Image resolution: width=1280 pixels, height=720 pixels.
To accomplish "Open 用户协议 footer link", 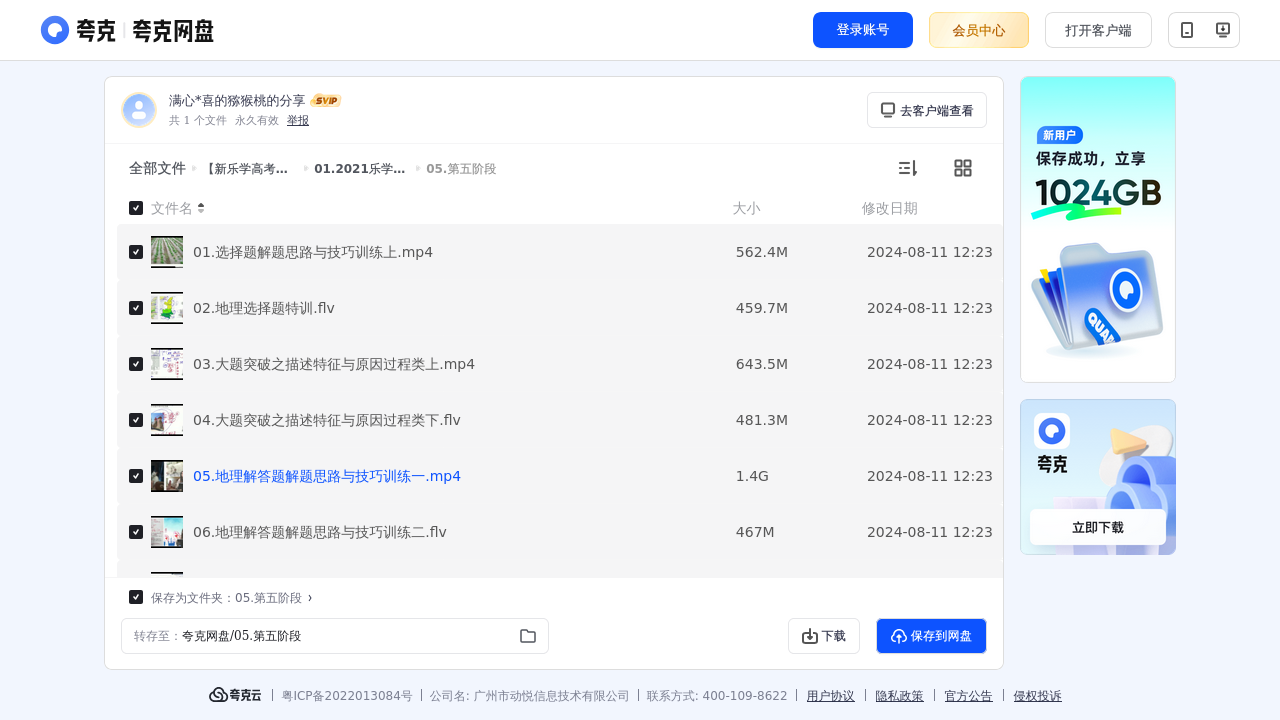I will (831, 696).
